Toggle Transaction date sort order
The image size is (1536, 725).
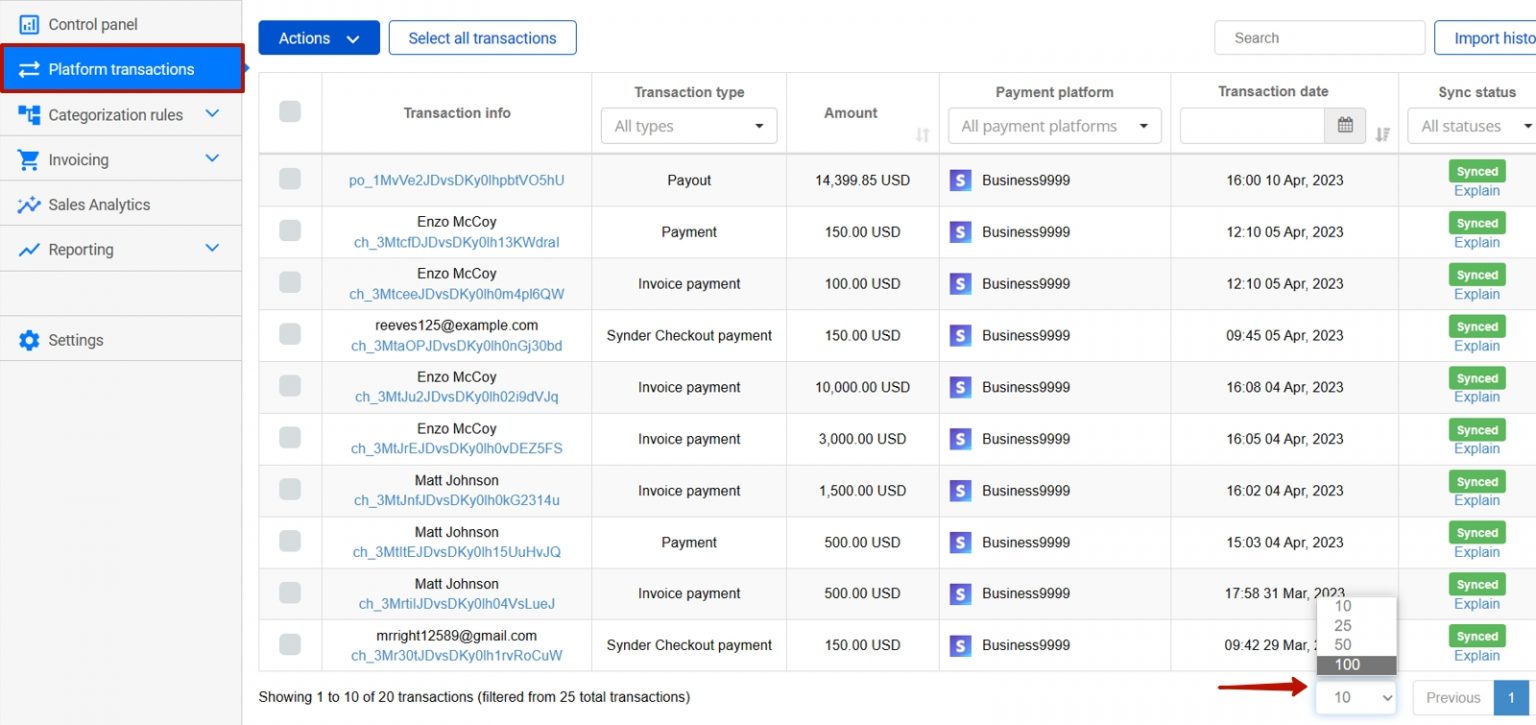[x=1381, y=133]
